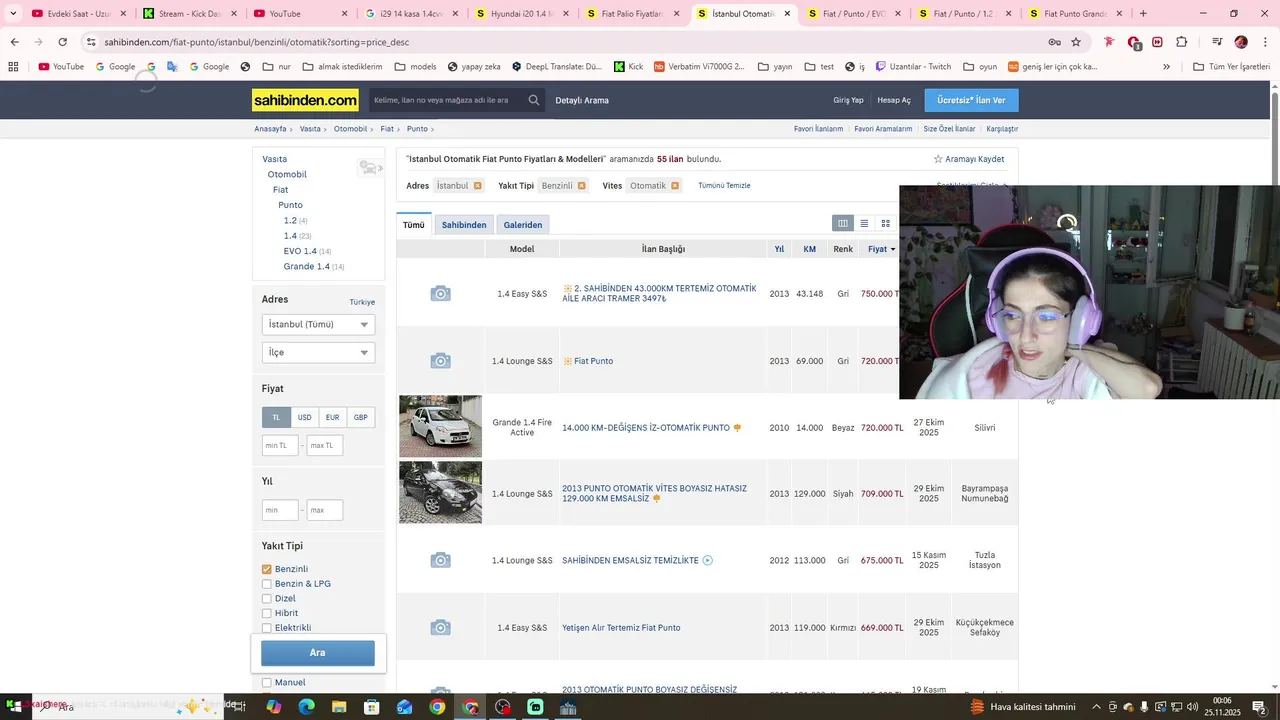
Task: Click the Hesap Aç link
Action: pos(894,100)
